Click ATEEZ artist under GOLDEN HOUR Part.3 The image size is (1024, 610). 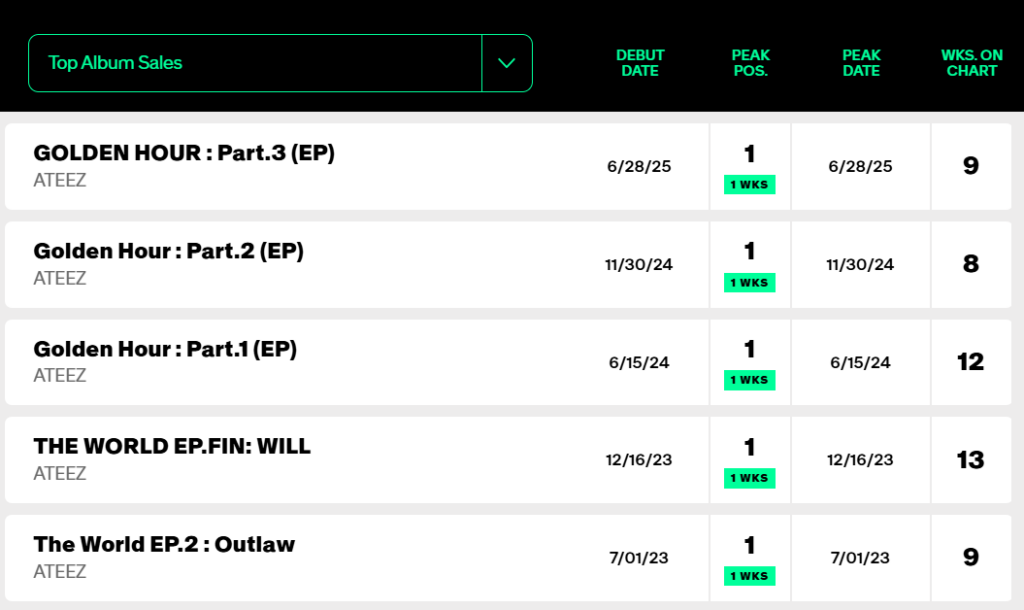60,181
